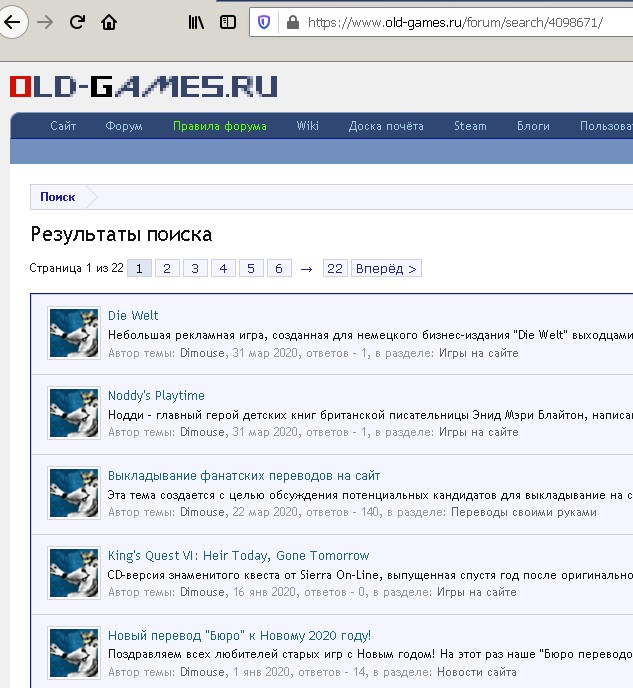Open Правила форума in the navigation bar
The height and width of the screenshot is (688, 633).
coord(220,126)
